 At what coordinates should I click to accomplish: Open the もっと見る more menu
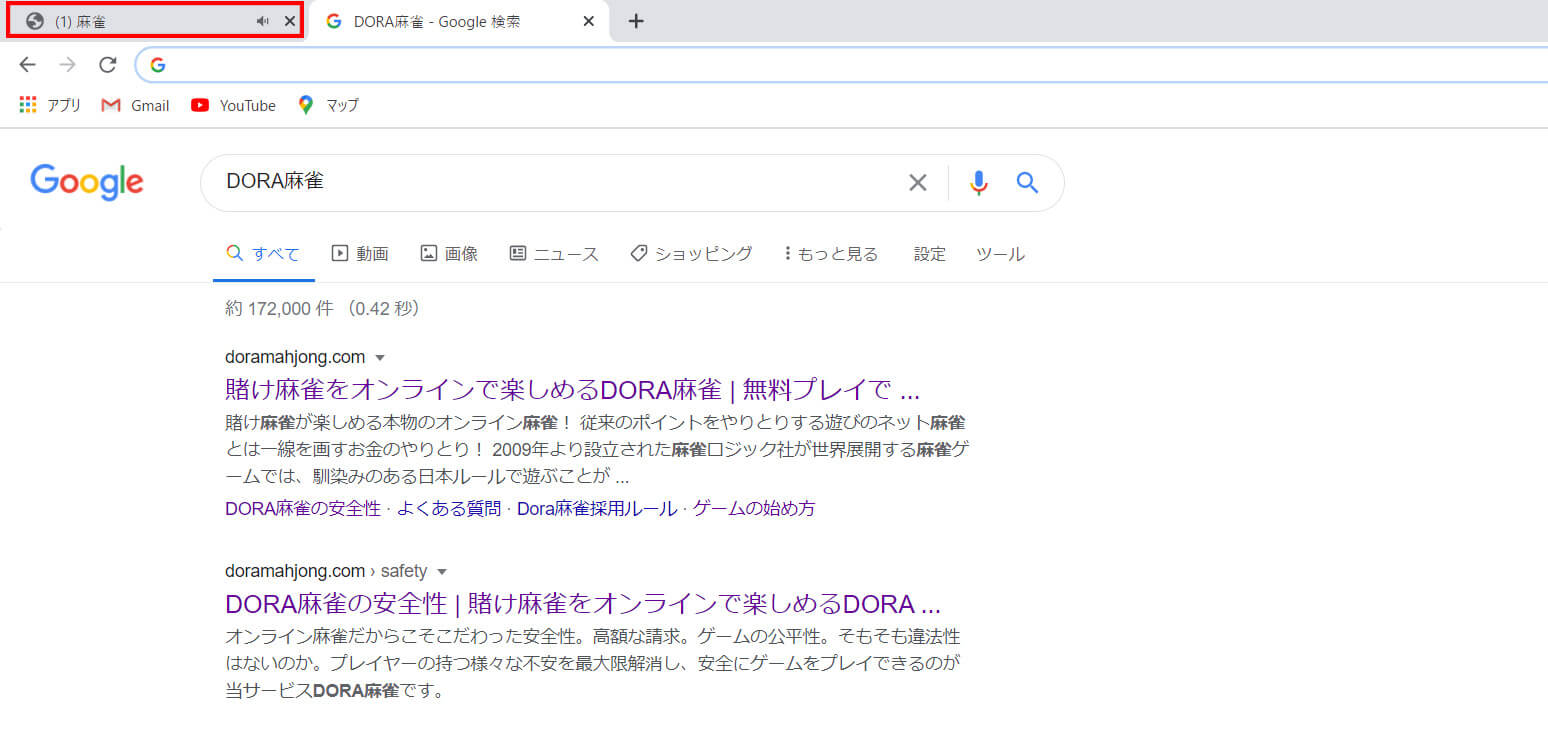tap(831, 254)
